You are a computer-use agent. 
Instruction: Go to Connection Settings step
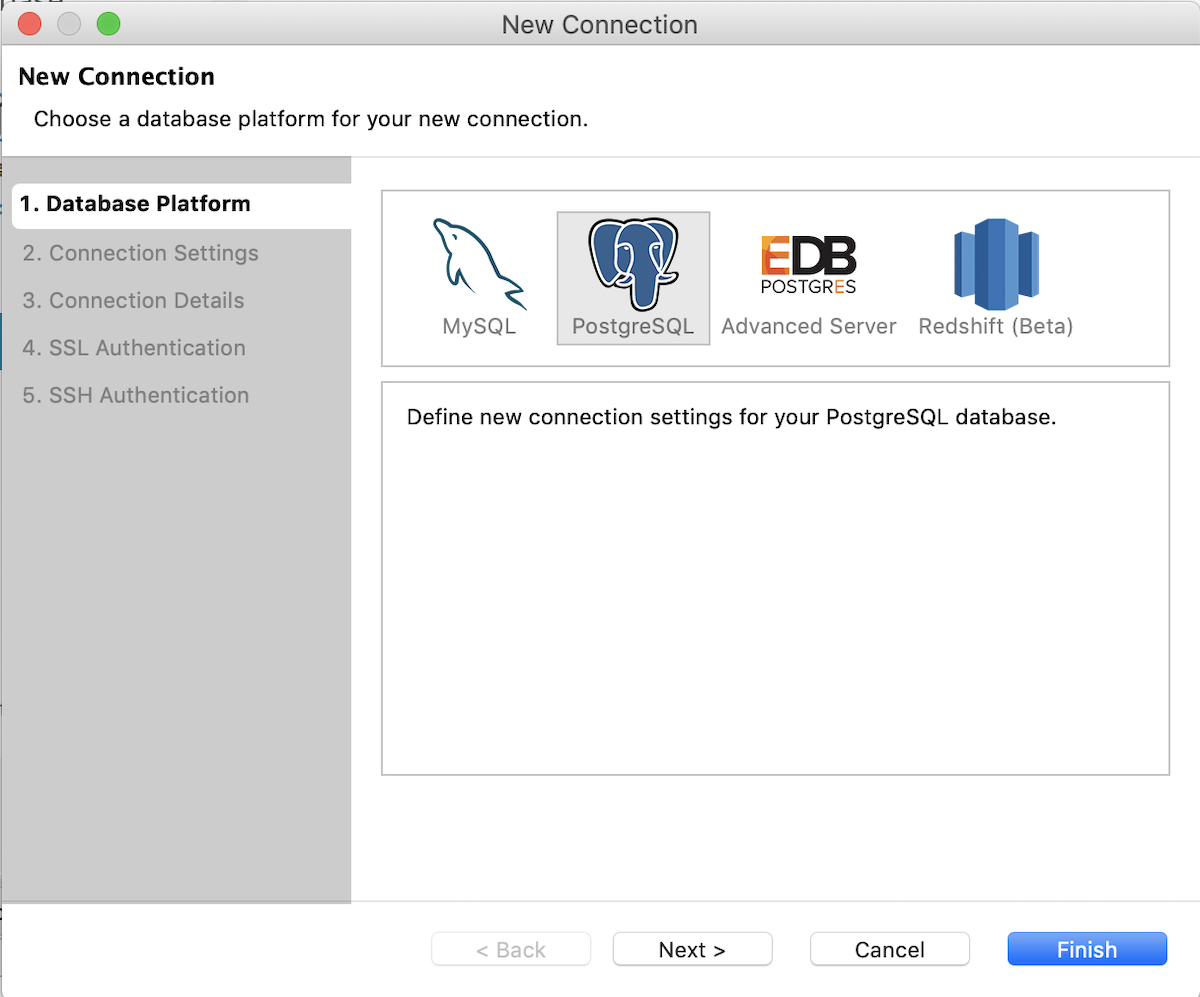(140, 253)
